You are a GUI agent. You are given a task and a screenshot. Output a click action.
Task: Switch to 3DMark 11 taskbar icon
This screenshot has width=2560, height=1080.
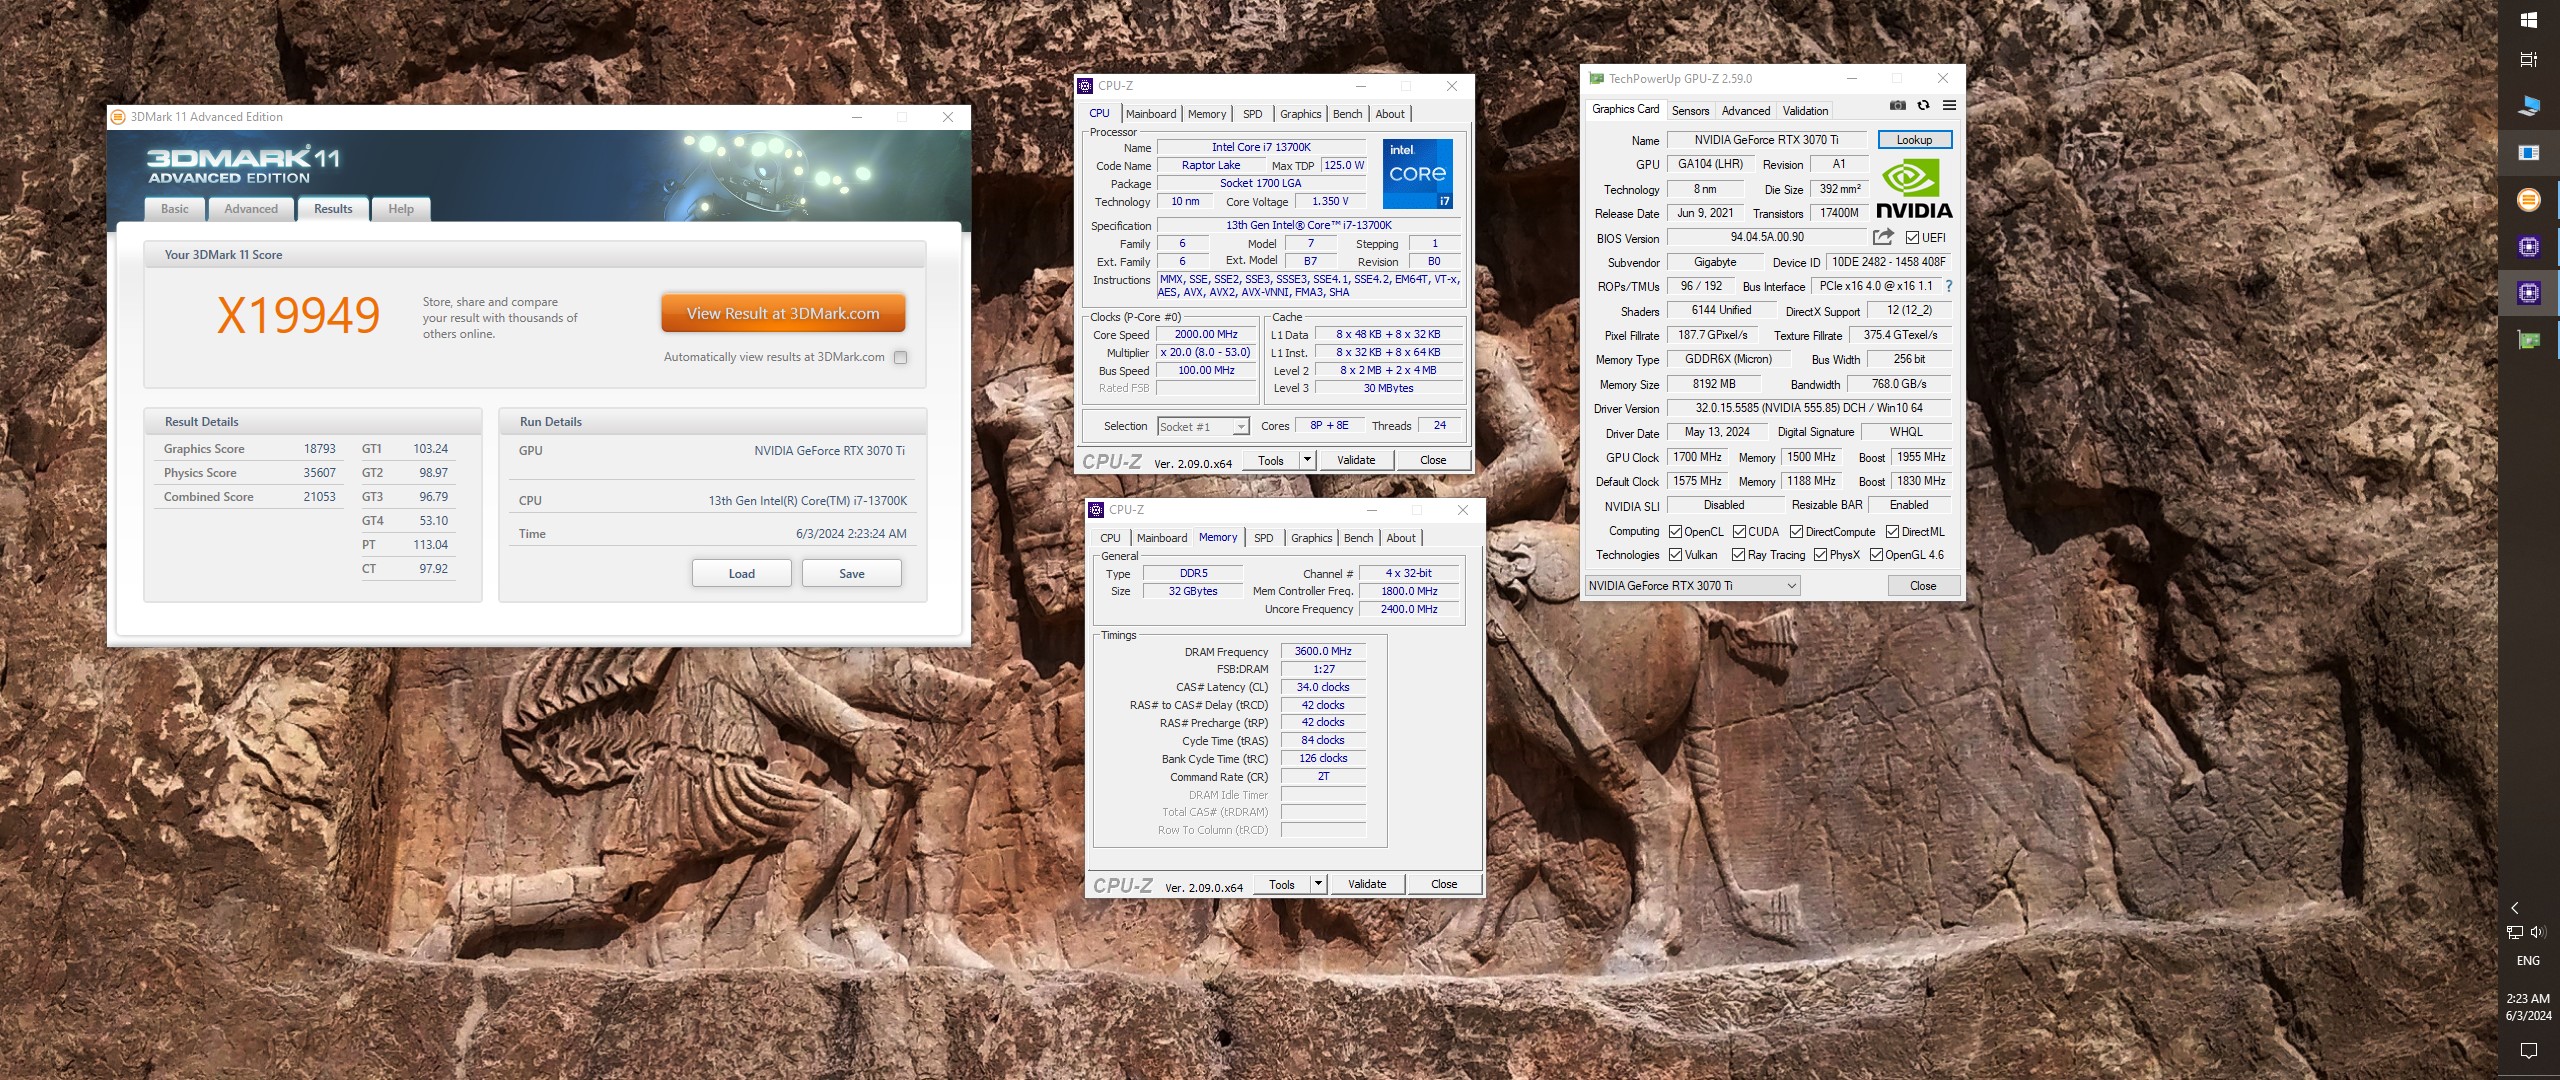(2528, 200)
